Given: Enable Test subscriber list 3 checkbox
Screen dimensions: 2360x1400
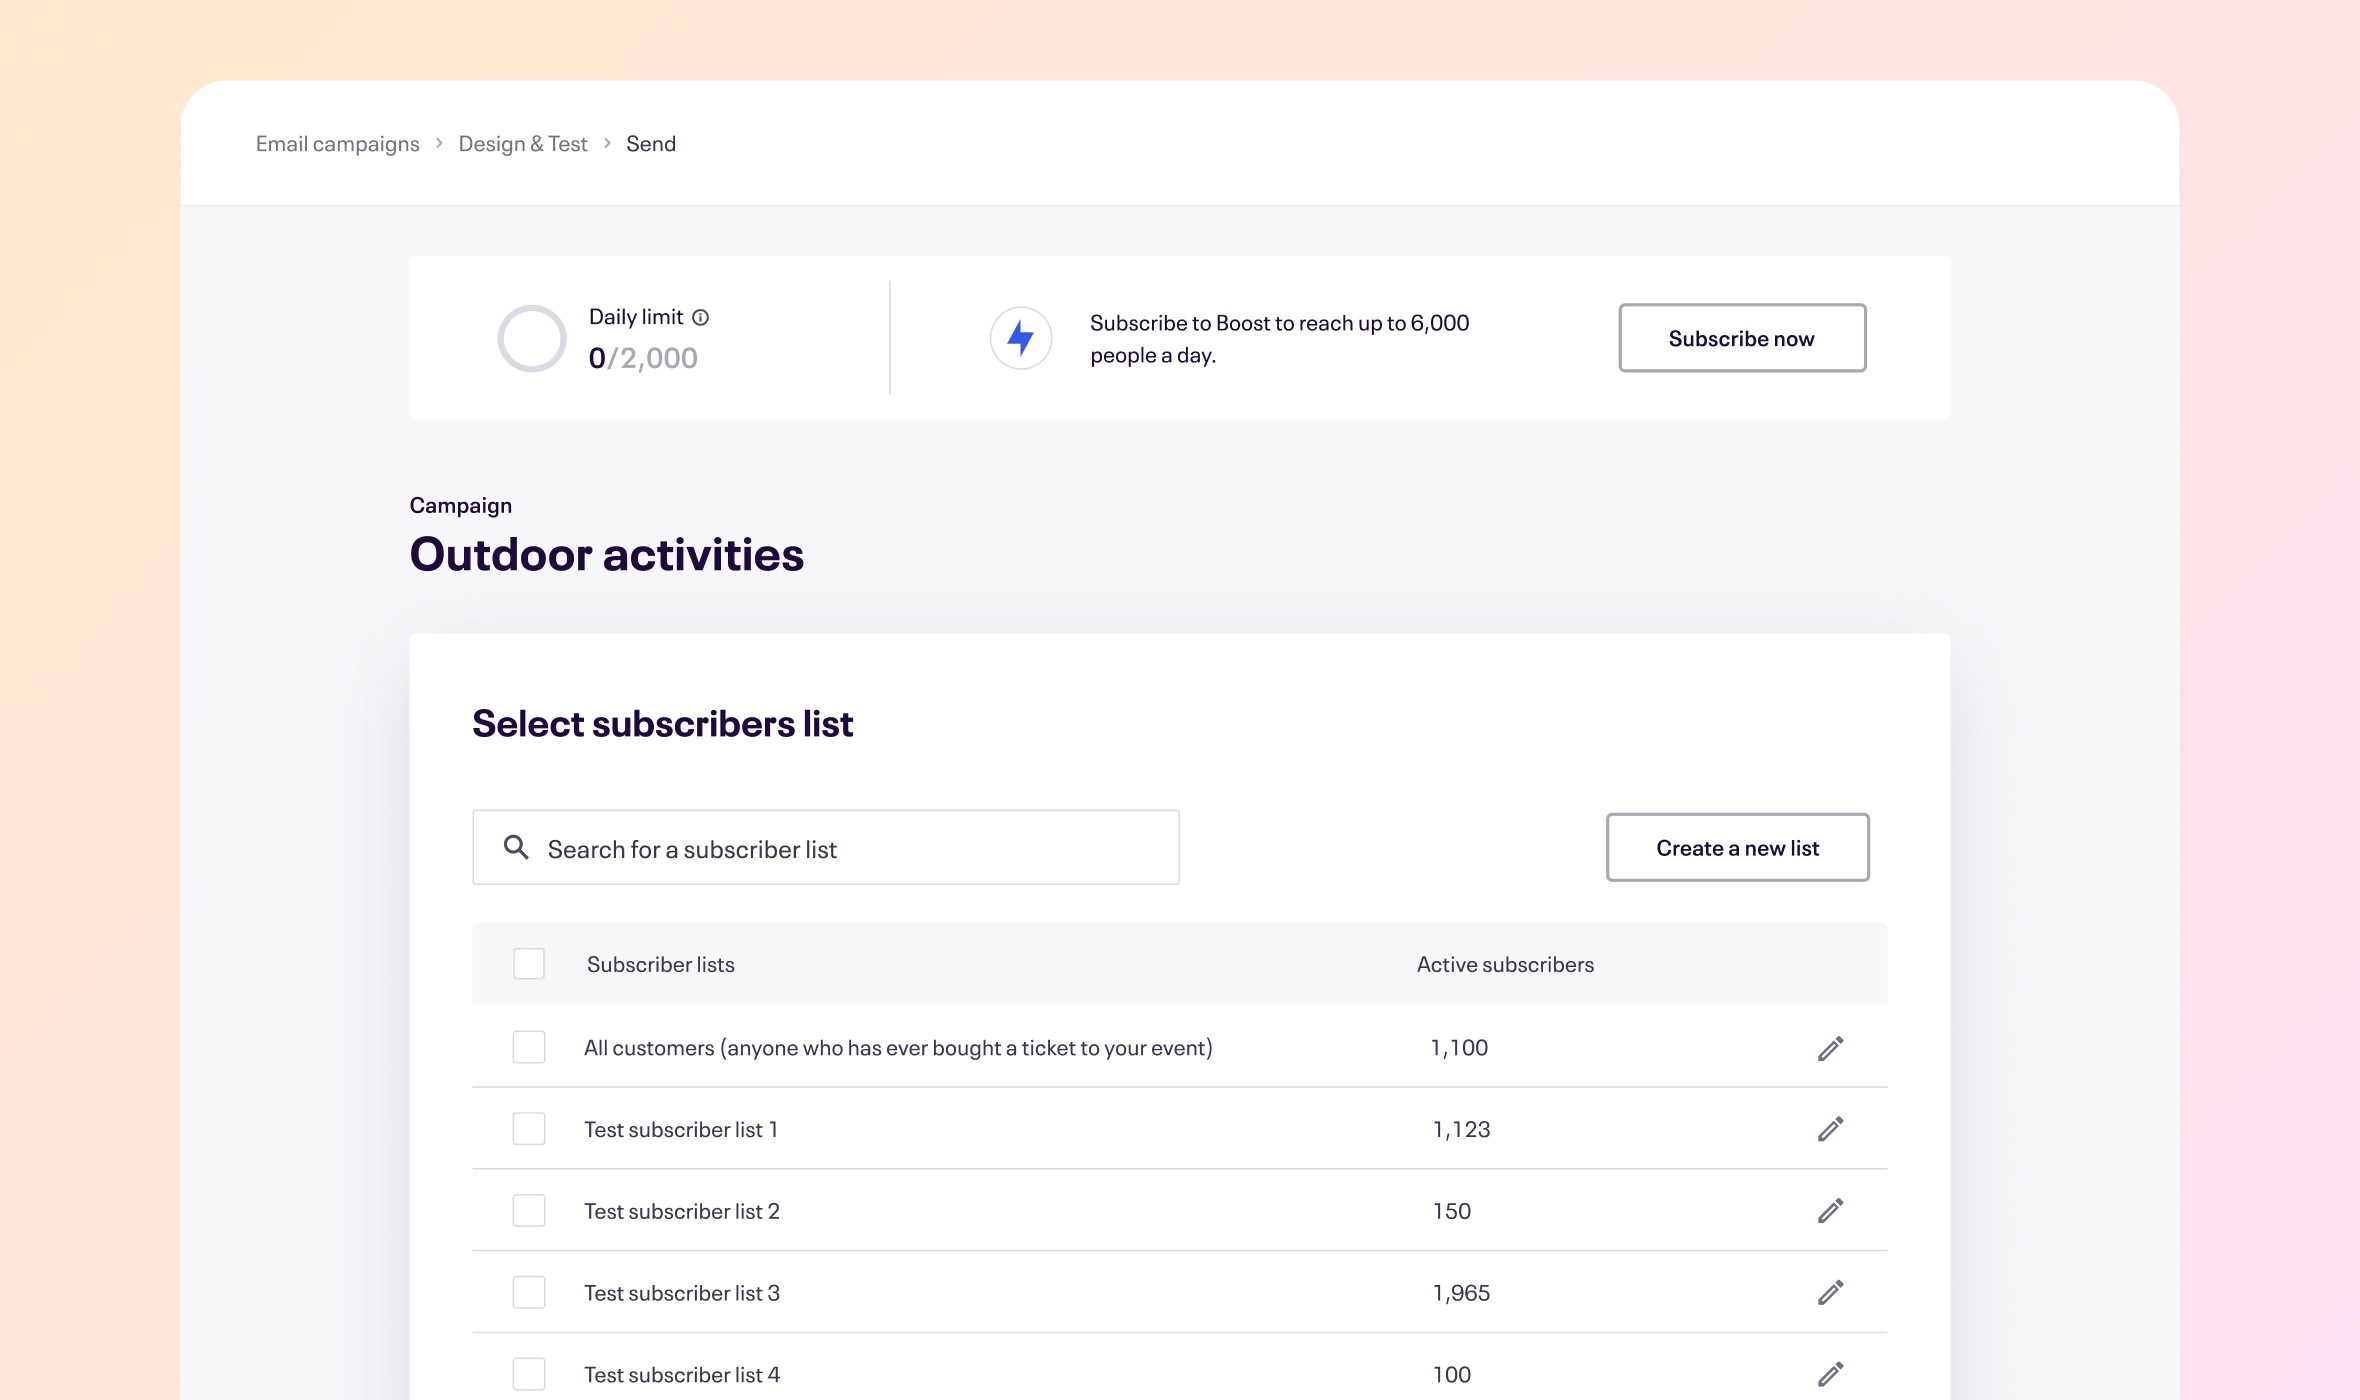Looking at the screenshot, I should click(528, 1293).
